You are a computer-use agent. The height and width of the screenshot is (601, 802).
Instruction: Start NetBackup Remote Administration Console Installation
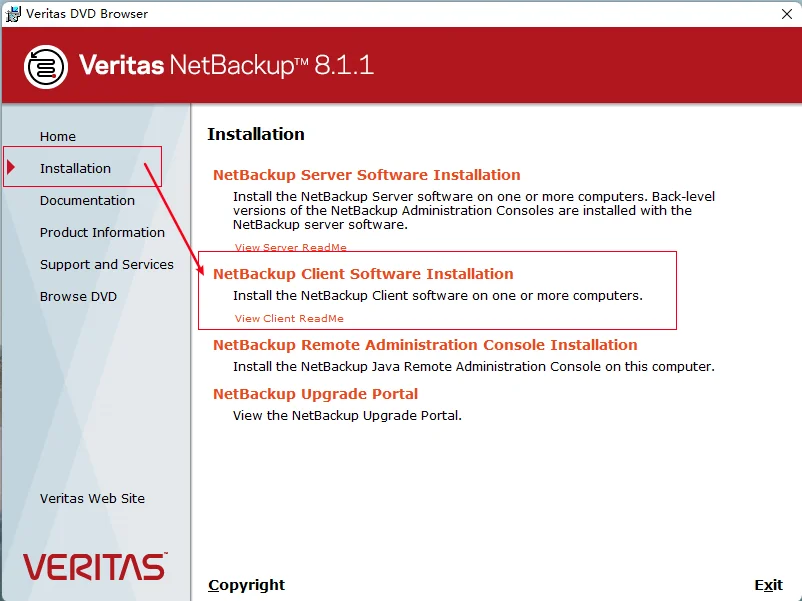(x=425, y=345)
